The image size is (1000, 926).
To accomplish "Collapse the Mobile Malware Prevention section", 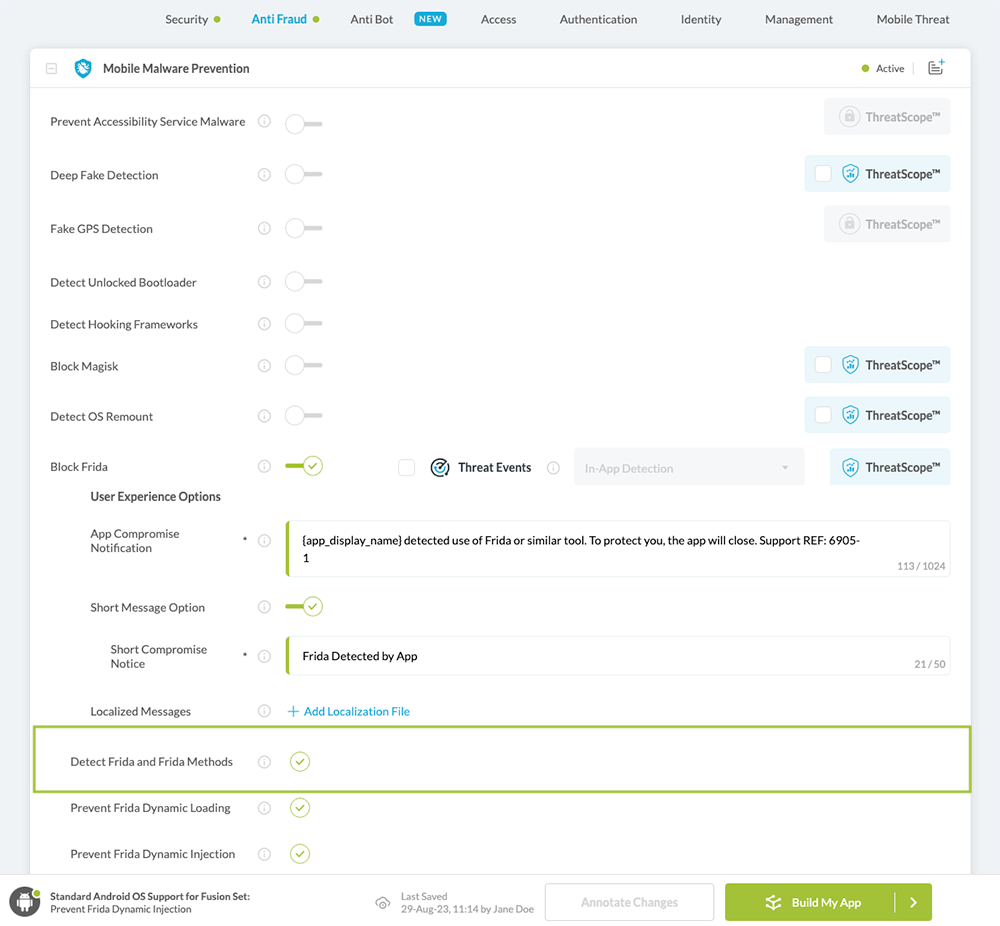I will tap(51, 69).
